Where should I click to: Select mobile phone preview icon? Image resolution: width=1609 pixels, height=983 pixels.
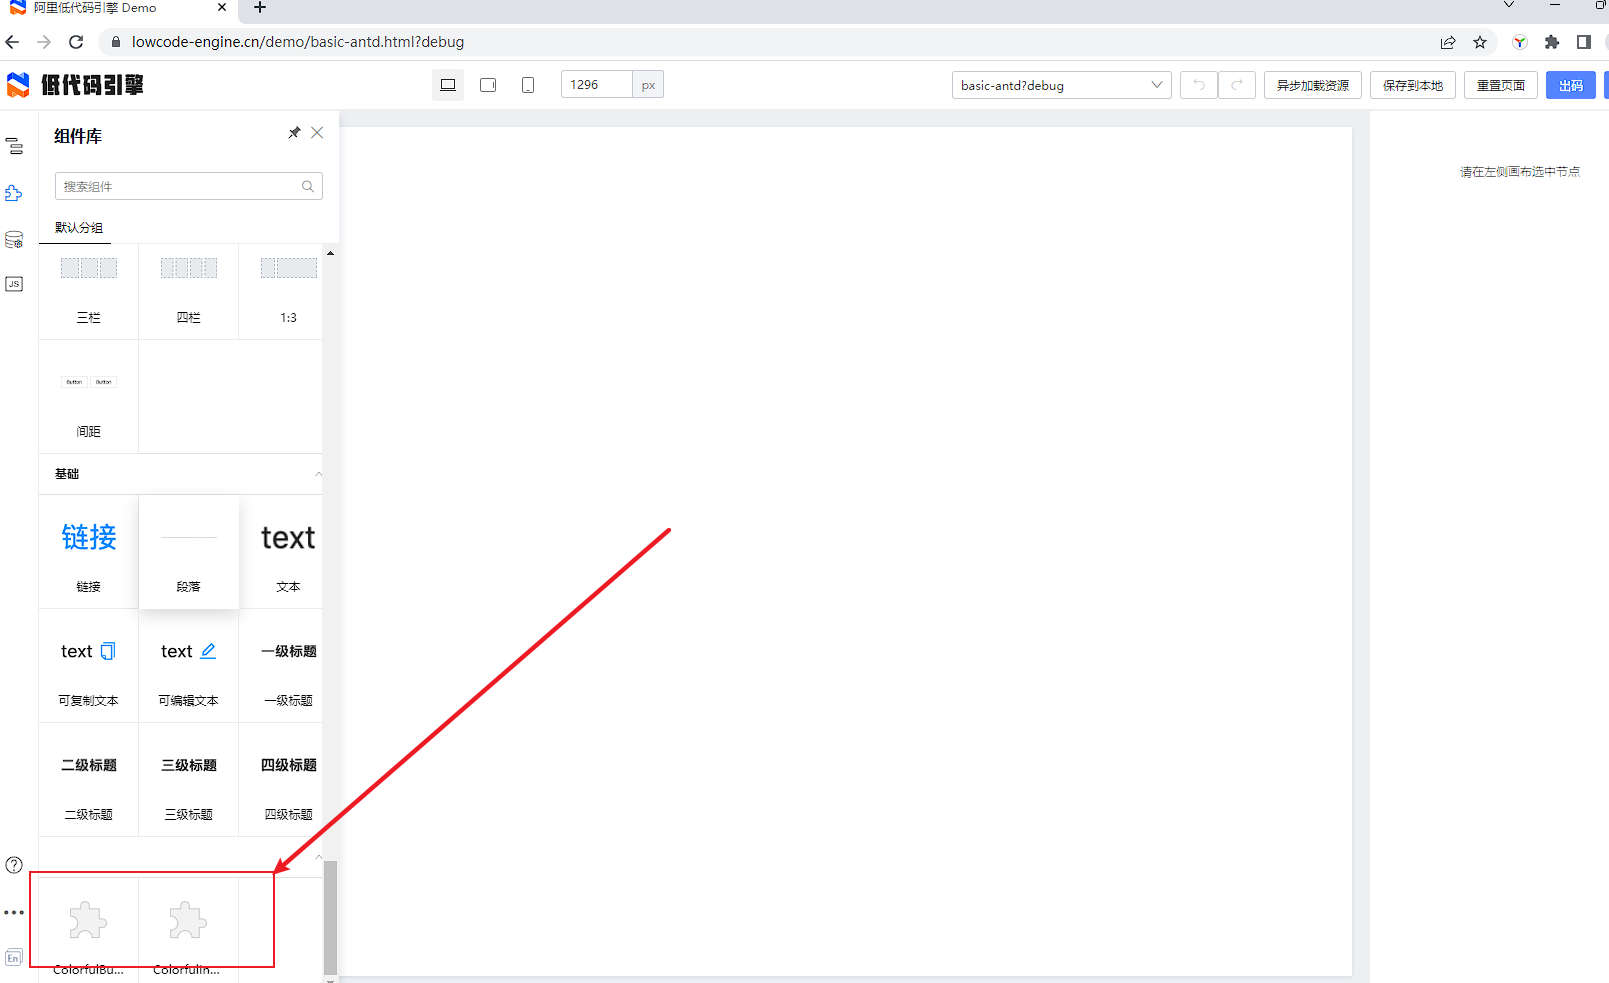tap(528, 85)
